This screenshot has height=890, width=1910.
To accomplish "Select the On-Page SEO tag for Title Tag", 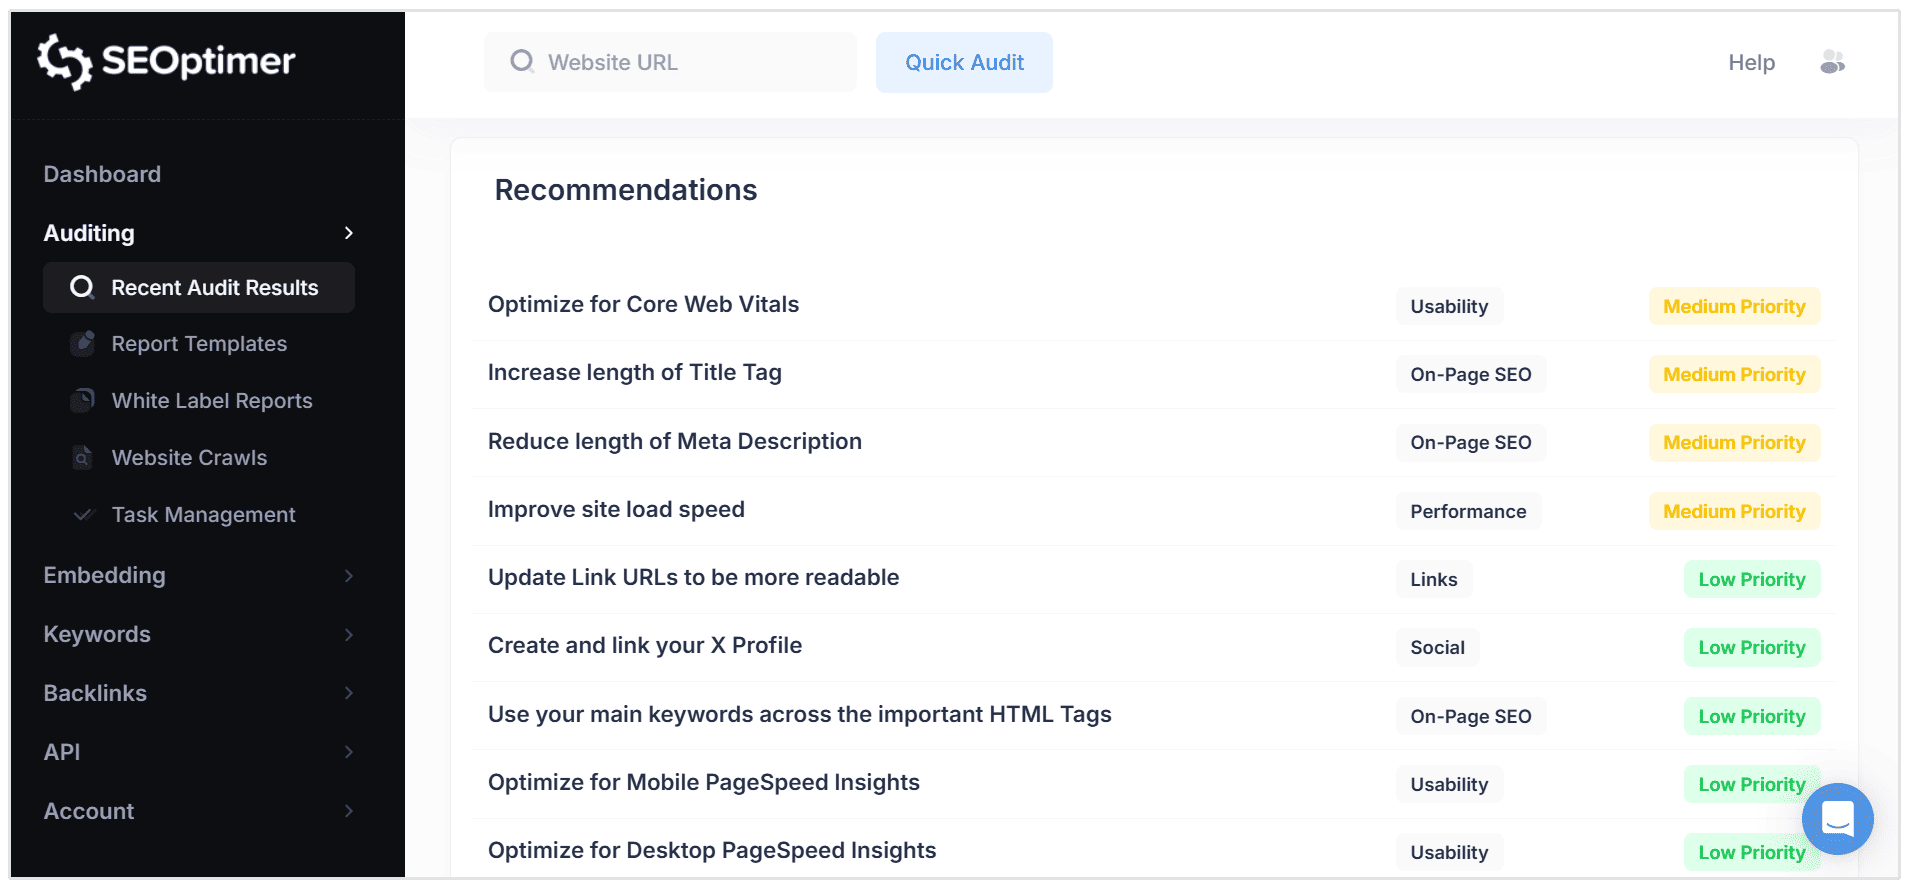I will [1470, 374].
